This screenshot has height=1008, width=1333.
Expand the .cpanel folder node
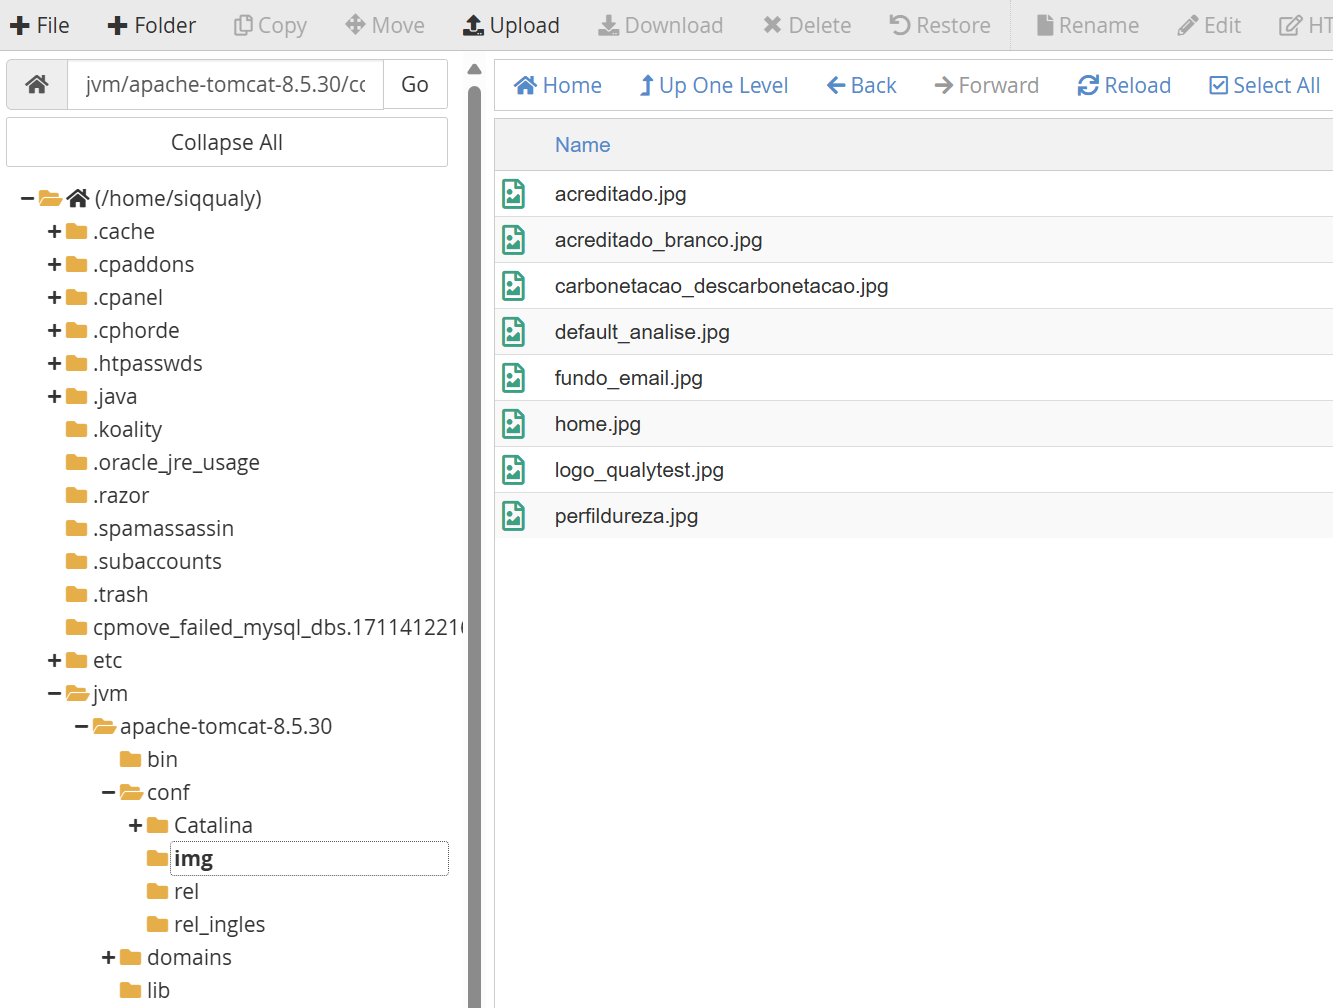(55, 298)
